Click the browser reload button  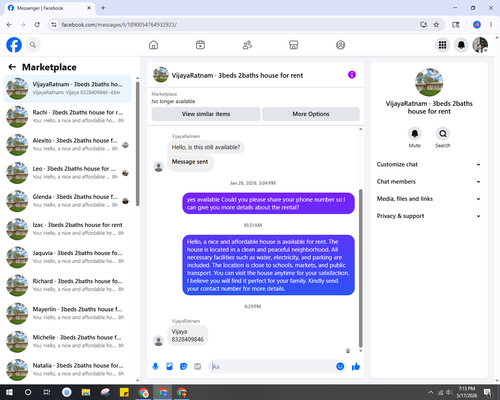[37, 25]
